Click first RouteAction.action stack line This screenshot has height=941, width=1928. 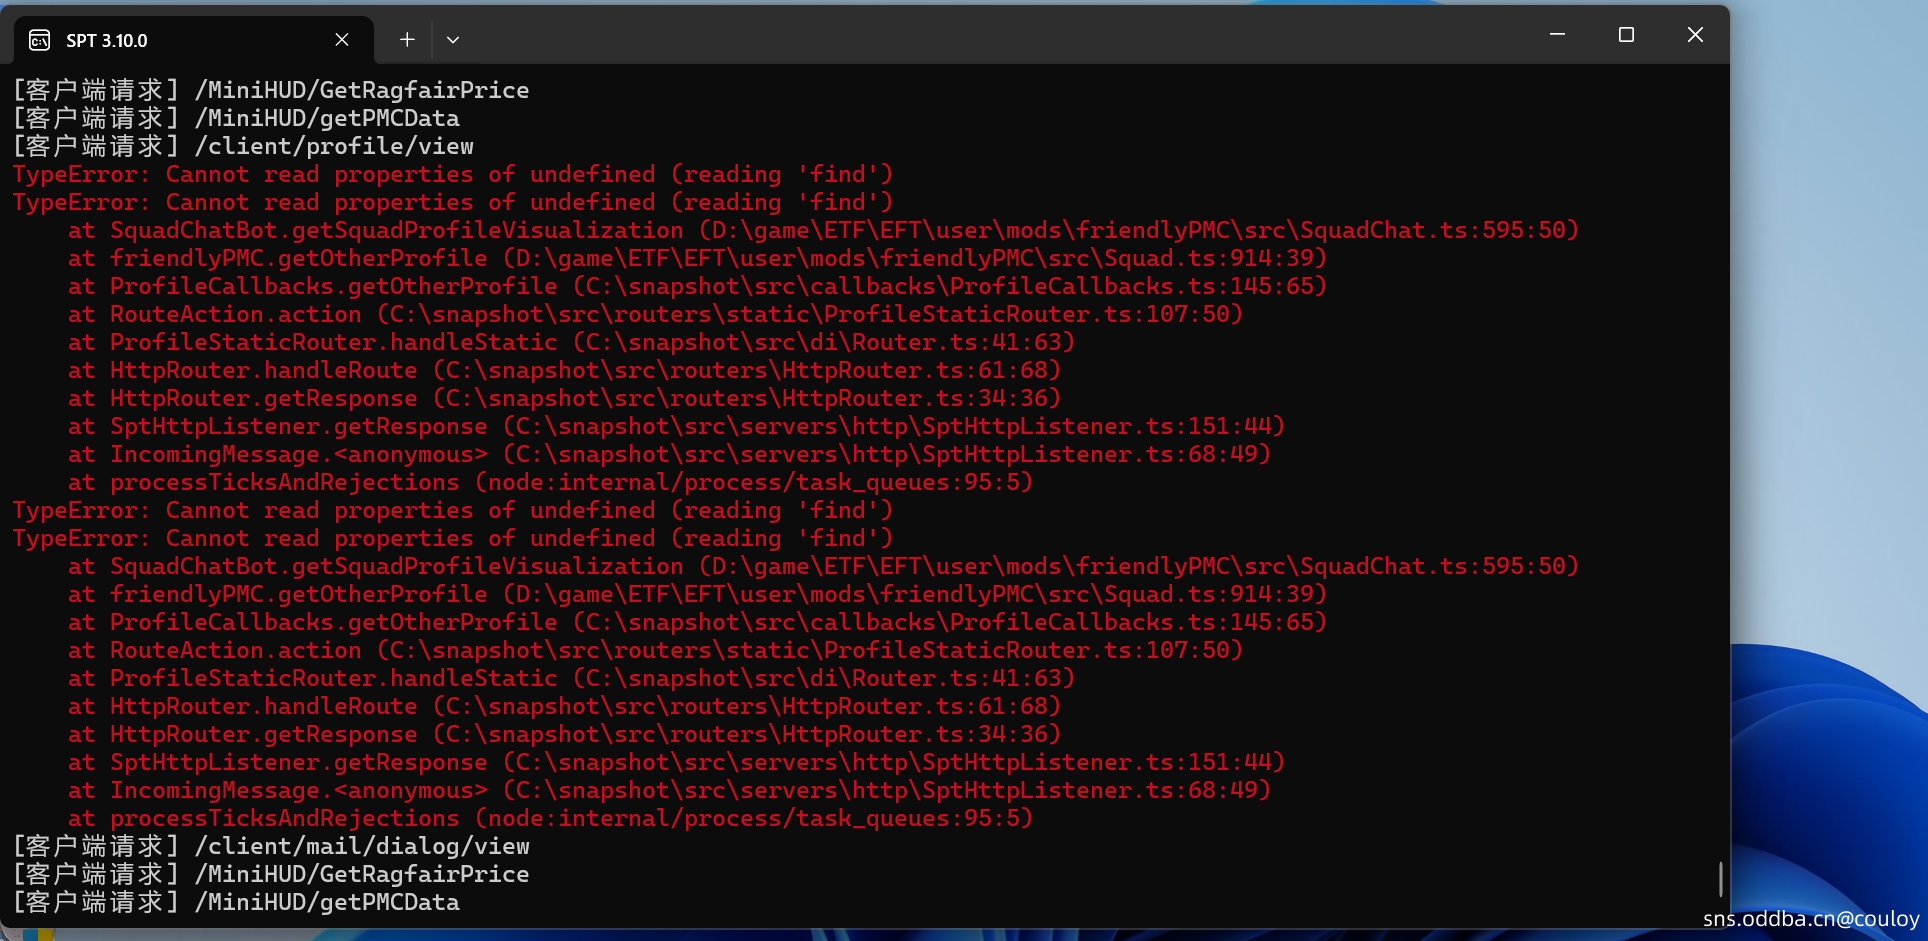(x=656, y=314)
